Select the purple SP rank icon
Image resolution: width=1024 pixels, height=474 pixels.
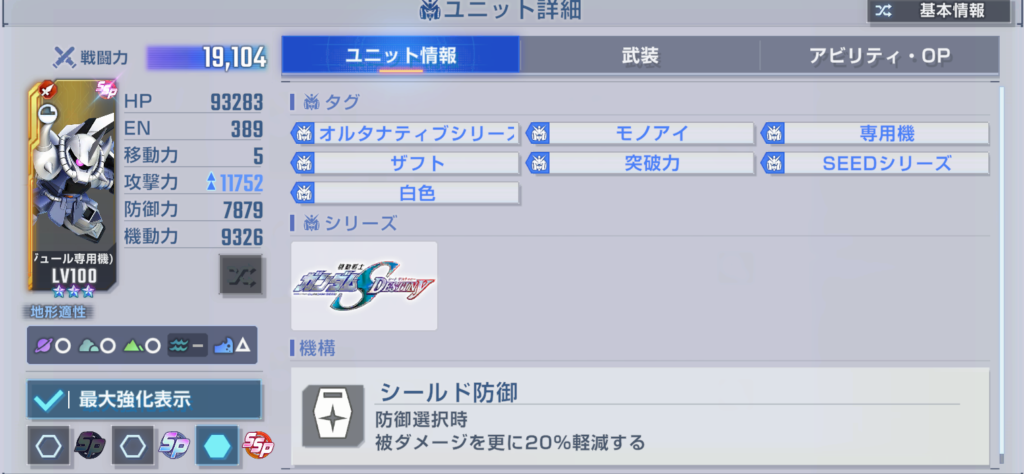point(174,446)
